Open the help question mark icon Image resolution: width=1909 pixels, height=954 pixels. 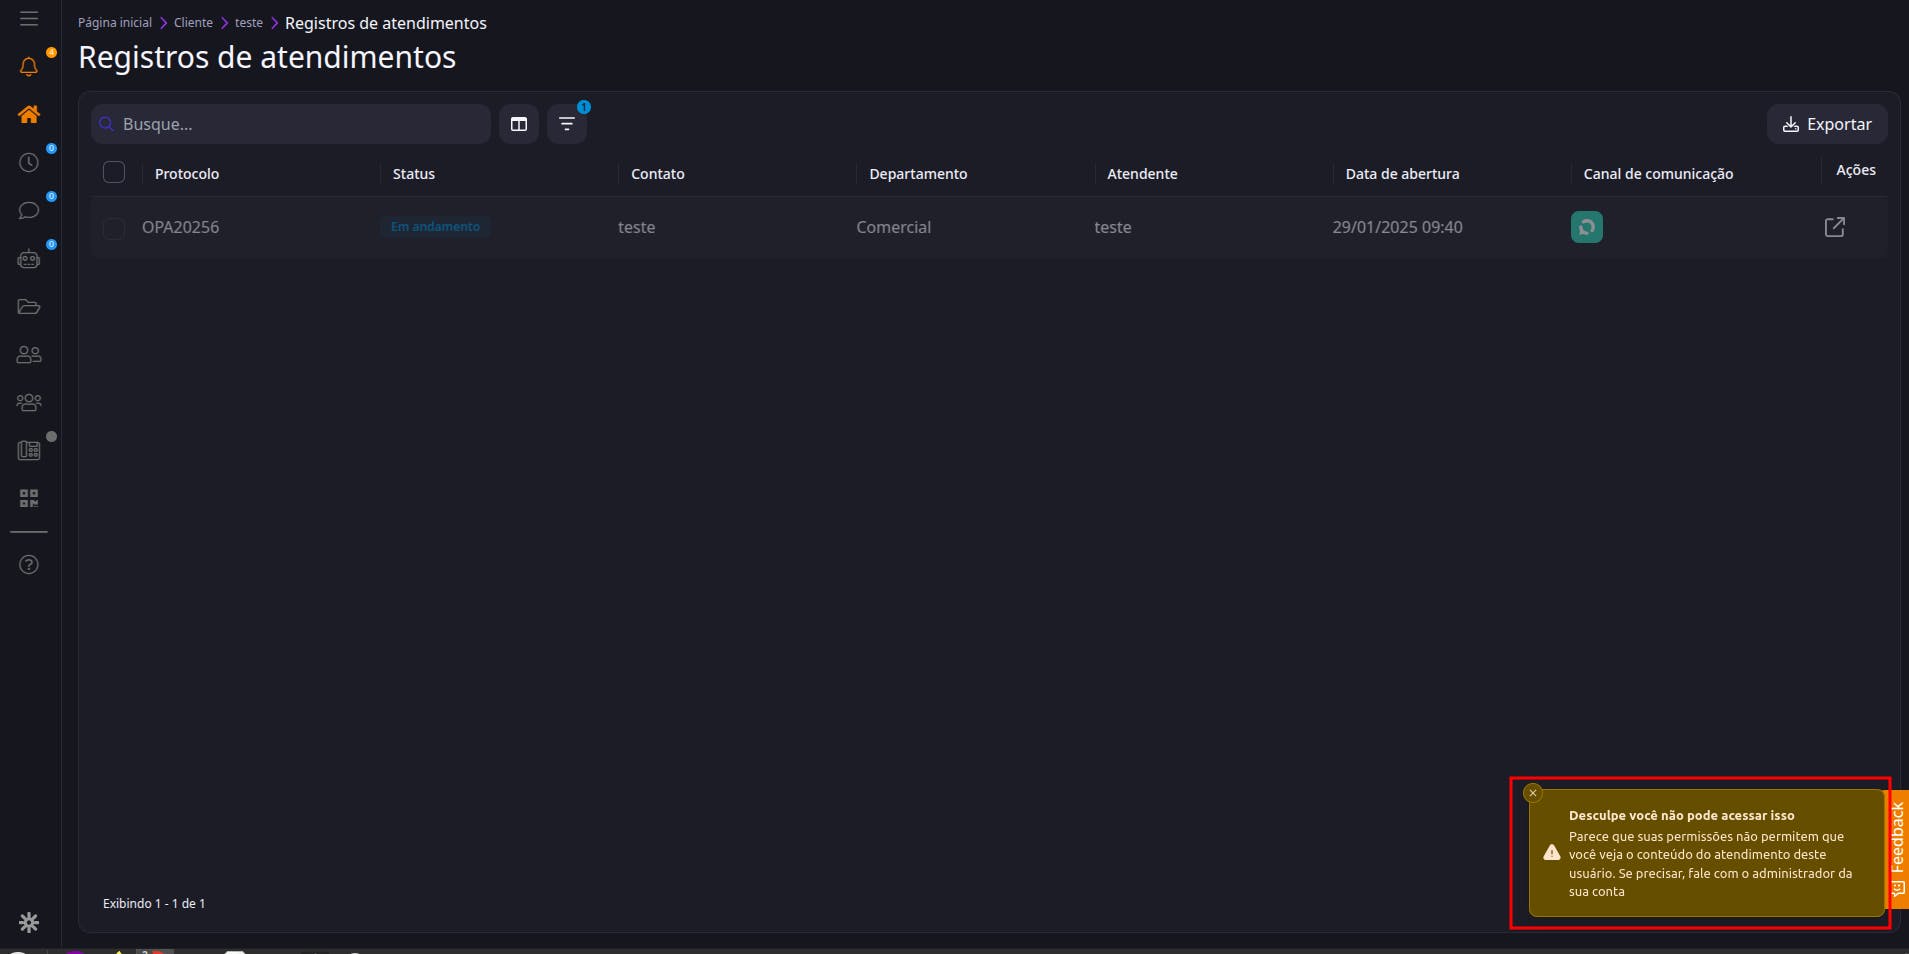(x=29, y=565)
